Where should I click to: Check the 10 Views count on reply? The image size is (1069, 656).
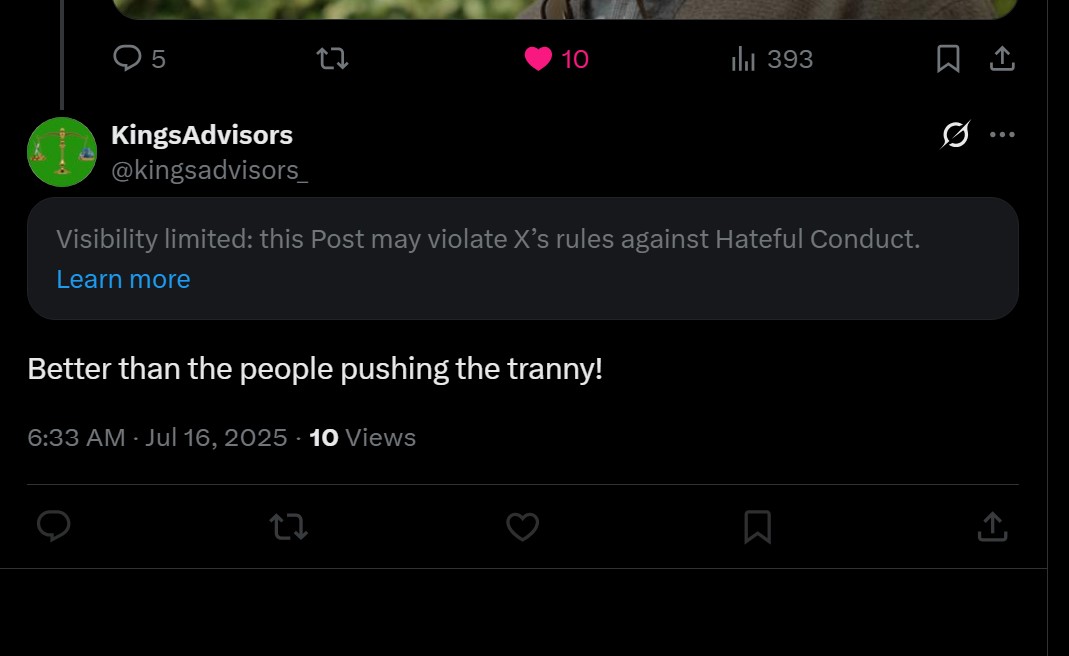363,438
